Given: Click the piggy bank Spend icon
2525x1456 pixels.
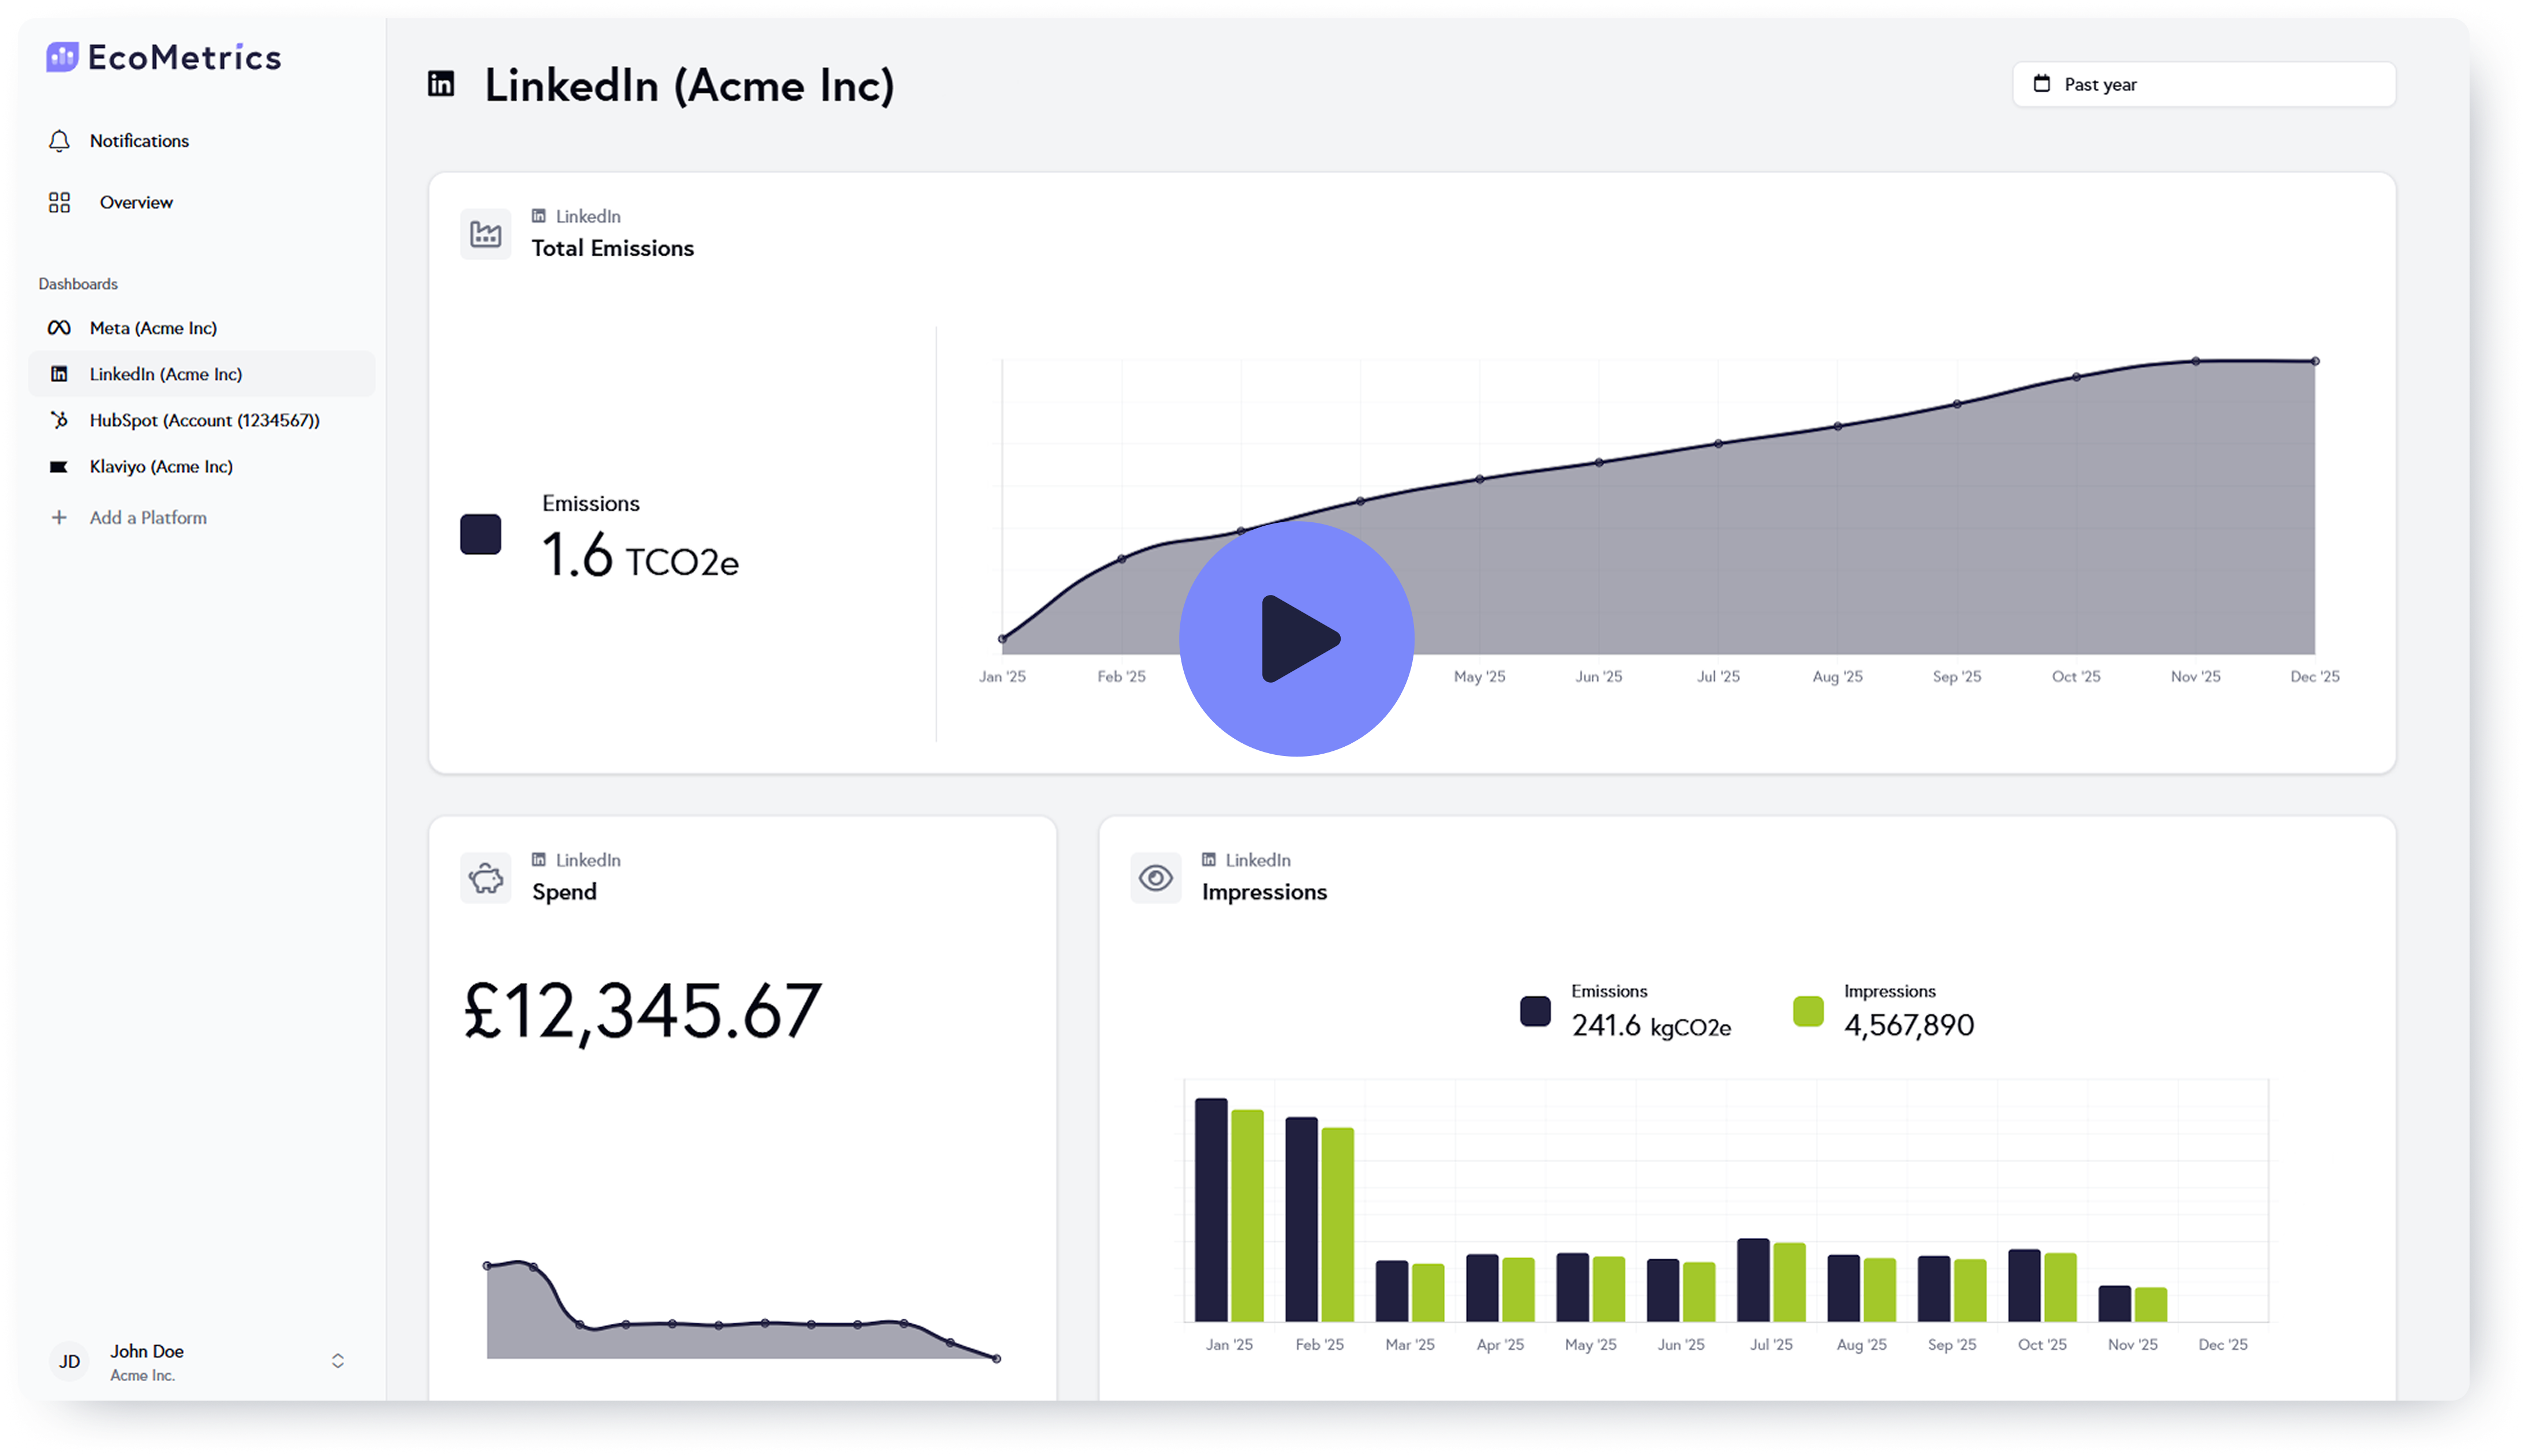Looking at the screenshot, I should click(486, 878).
